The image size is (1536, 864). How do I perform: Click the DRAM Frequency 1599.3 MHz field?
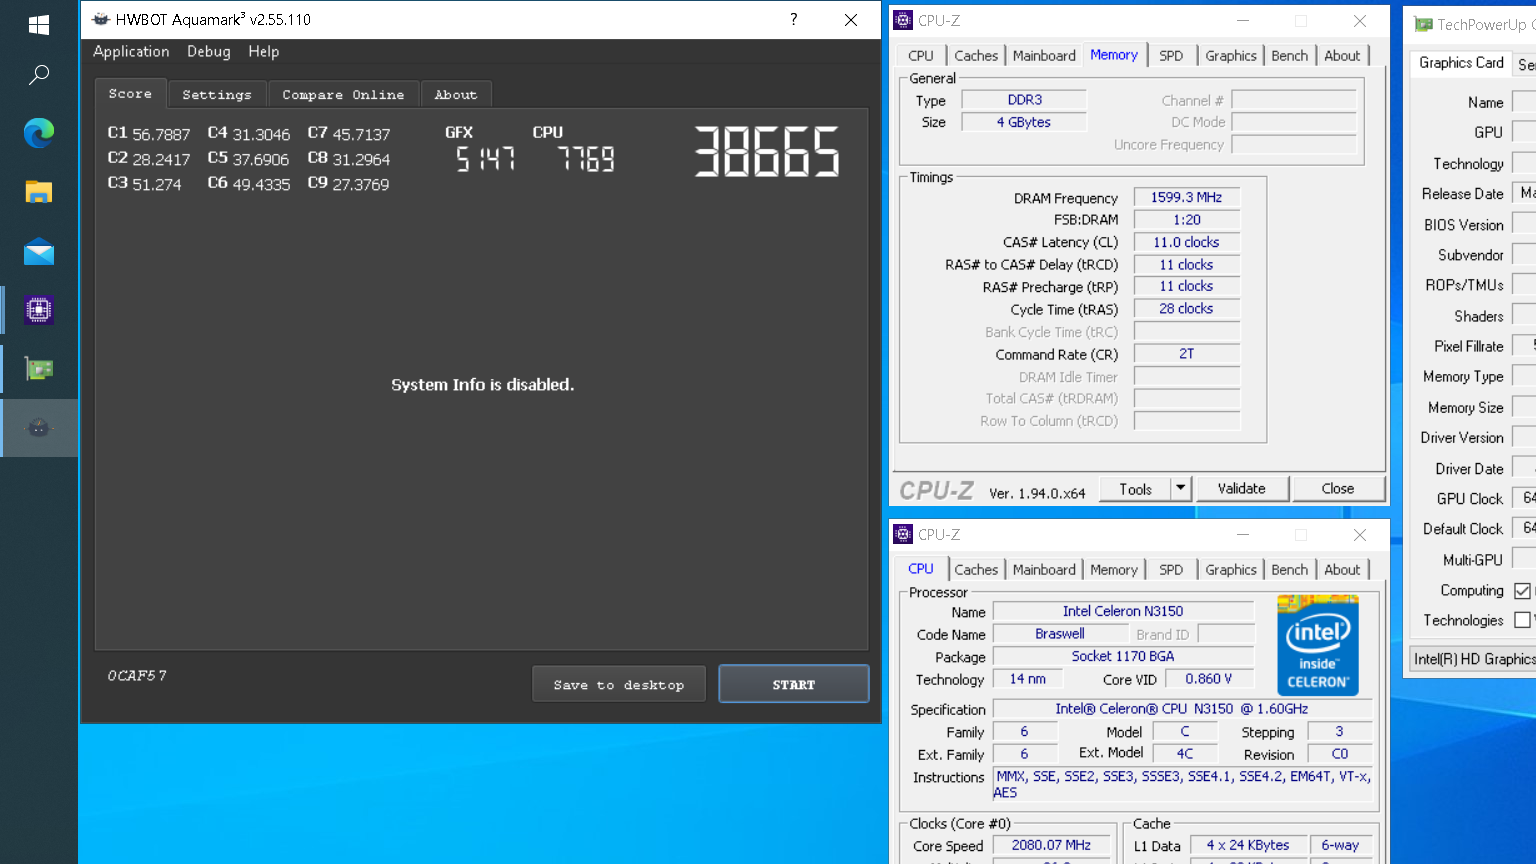click(x=1187, y=197)
